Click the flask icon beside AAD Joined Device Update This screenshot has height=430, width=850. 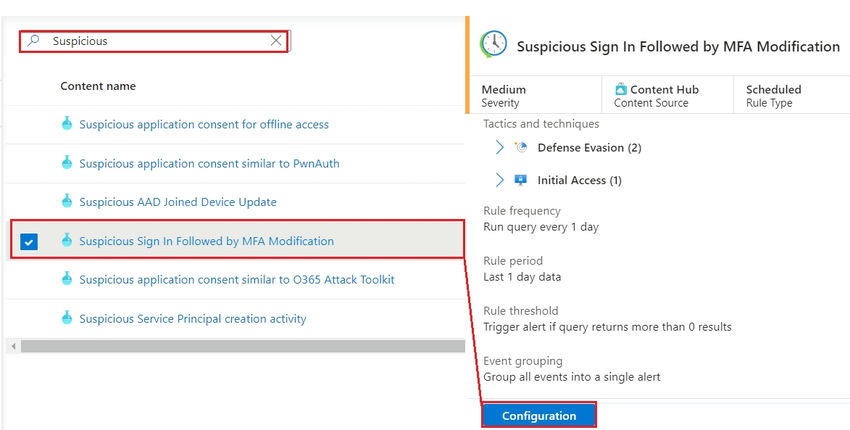[x=67, y=202]
